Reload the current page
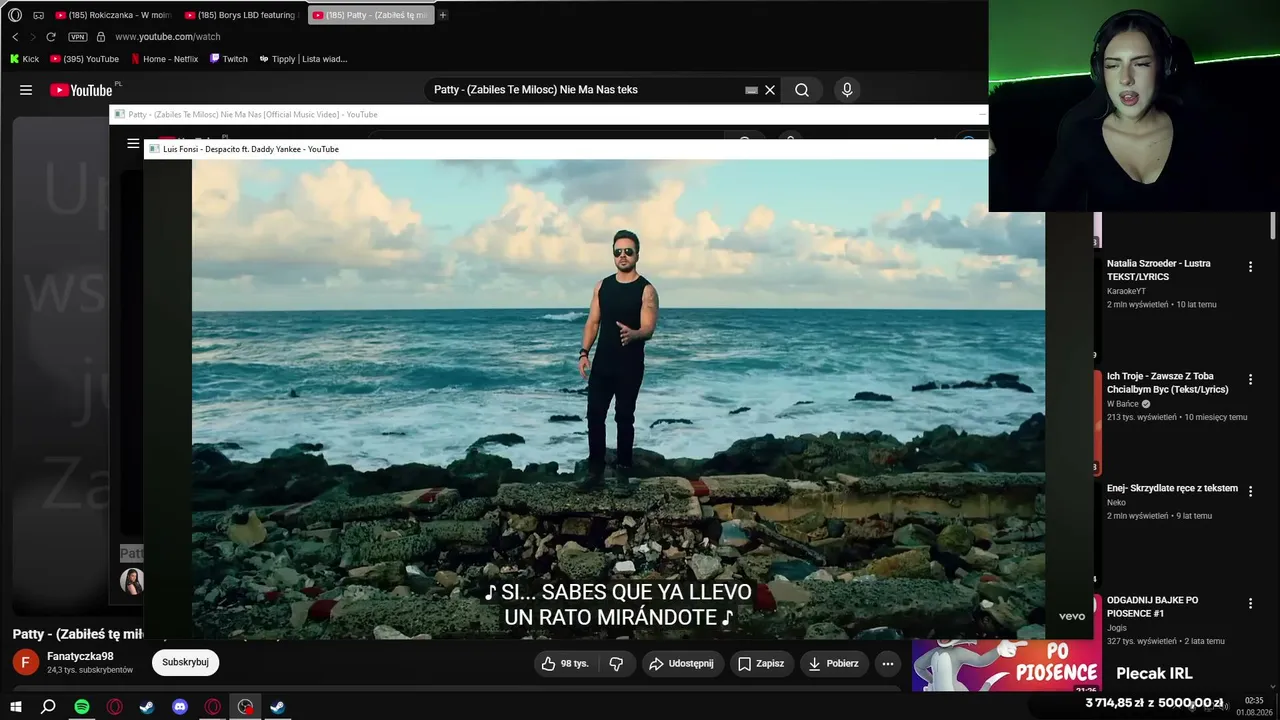 (51, 37)
